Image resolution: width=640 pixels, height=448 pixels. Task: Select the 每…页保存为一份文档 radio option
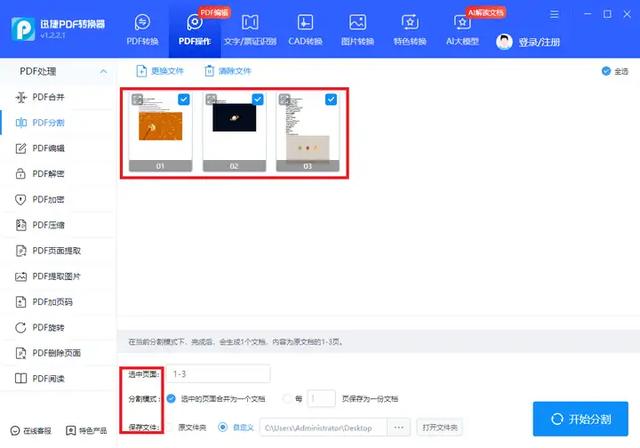click(287, 399)
